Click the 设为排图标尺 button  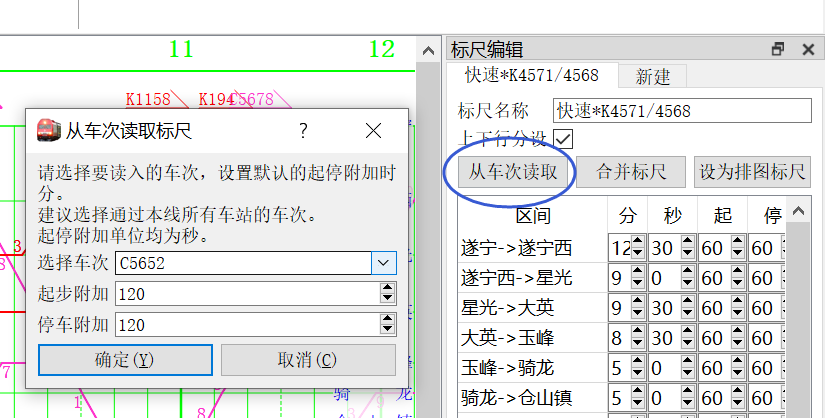click(x=752, y=172)
